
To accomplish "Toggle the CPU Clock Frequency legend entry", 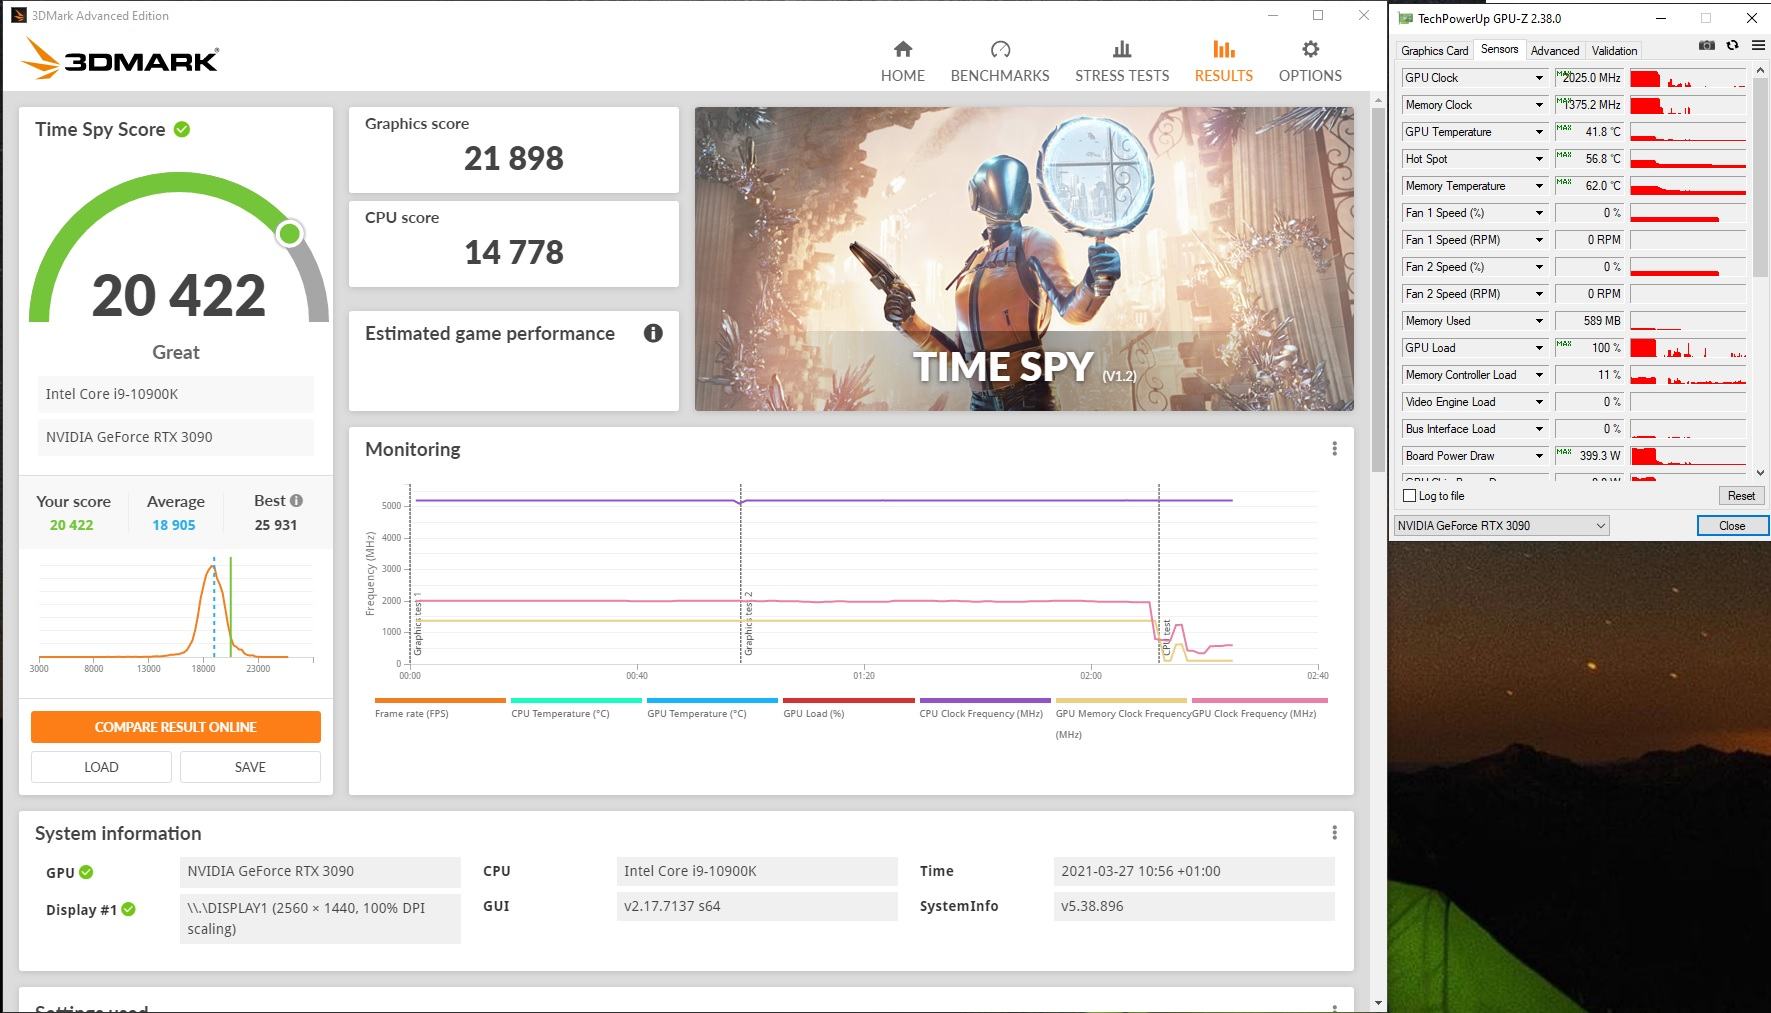I will tap(984, 708).
